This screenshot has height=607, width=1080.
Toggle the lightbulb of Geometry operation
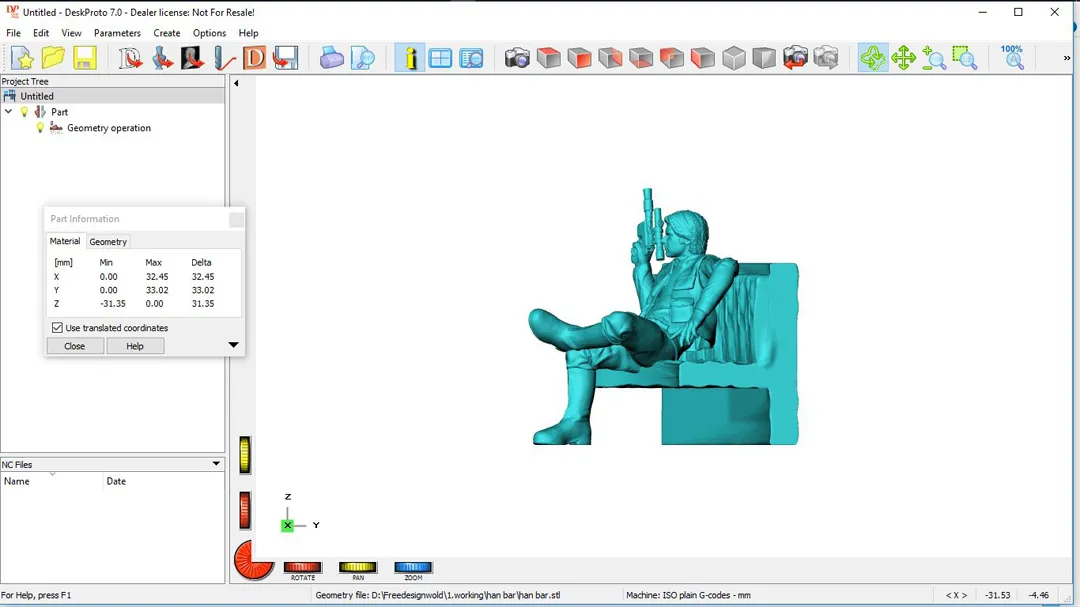[x=40, y=127]
